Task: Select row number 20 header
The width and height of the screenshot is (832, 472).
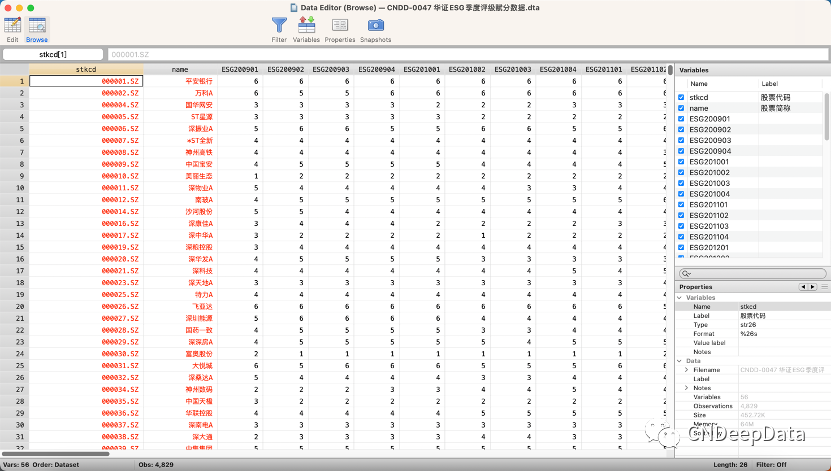Action: tap(14, 307)
